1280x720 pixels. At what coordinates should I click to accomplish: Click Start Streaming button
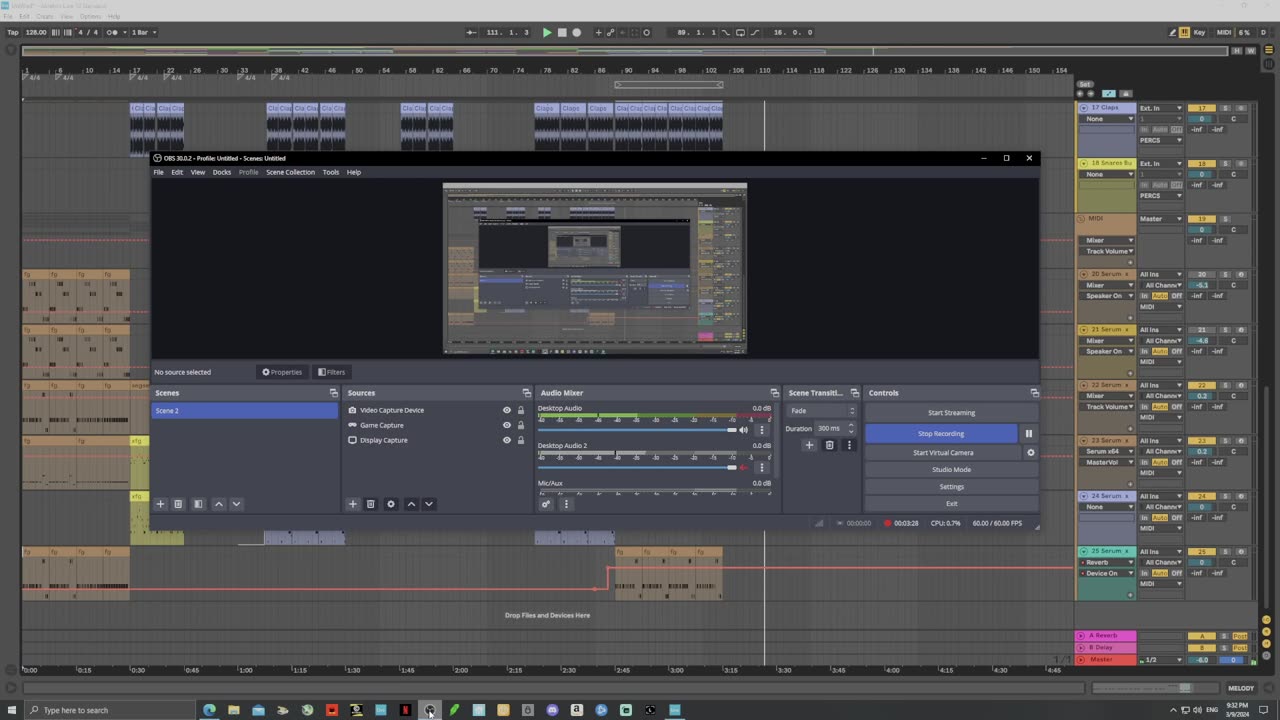pos(951,413)
